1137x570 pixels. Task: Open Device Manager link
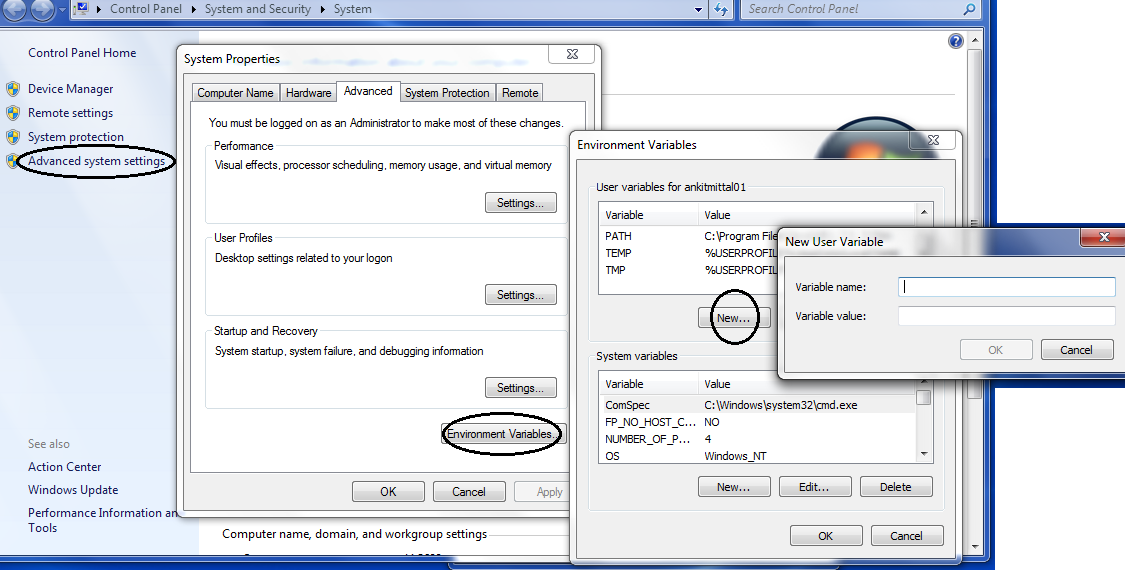(70, 89)
